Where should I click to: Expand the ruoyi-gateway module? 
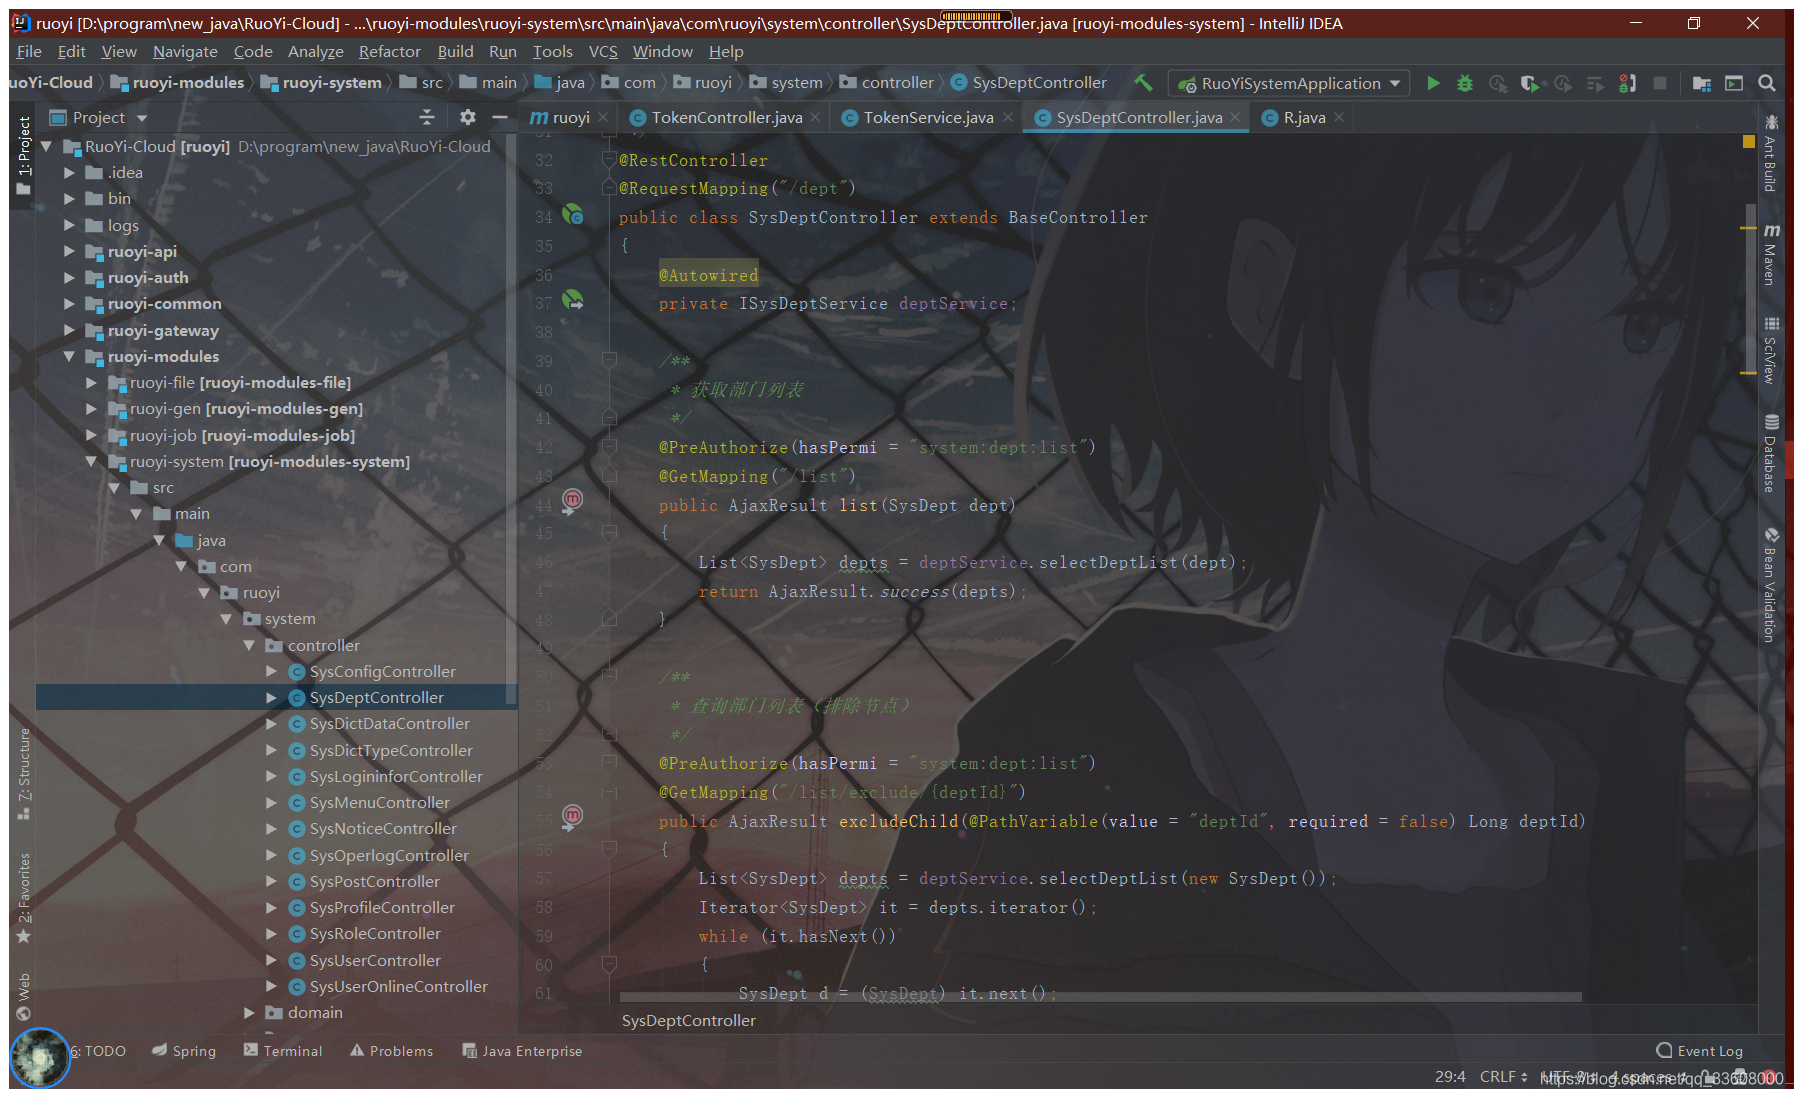69,330
